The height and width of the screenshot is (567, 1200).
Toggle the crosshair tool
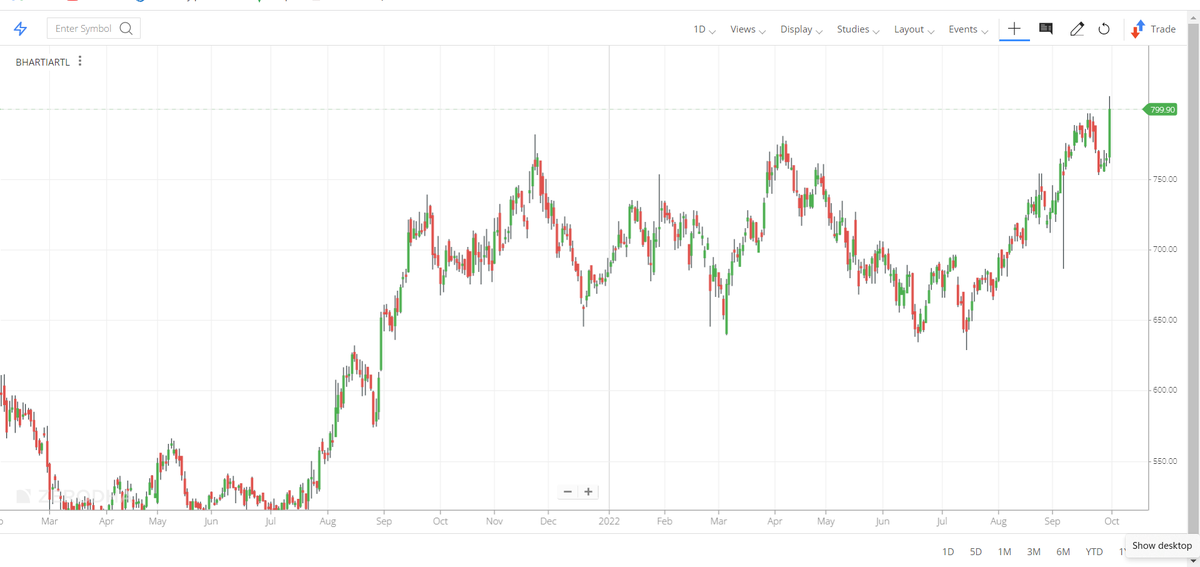click(1013, 29)
